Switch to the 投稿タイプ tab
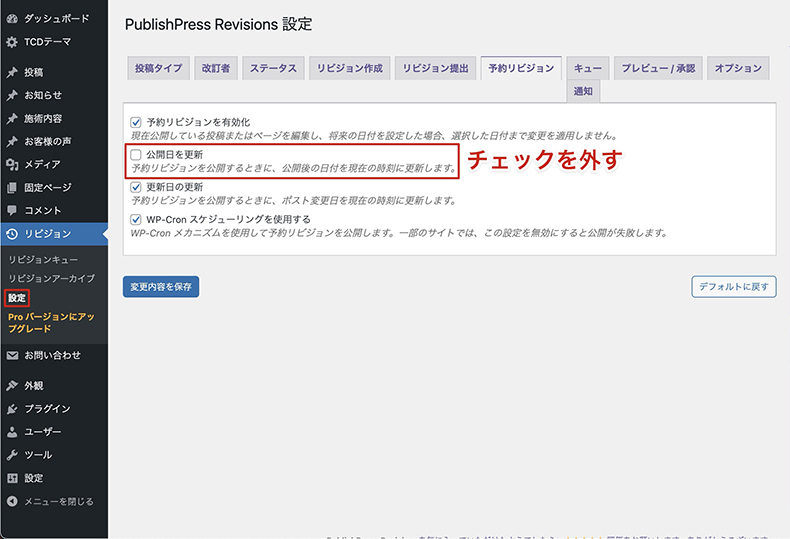790x539 pixels. pyautogui.click(x=158, y=68)
